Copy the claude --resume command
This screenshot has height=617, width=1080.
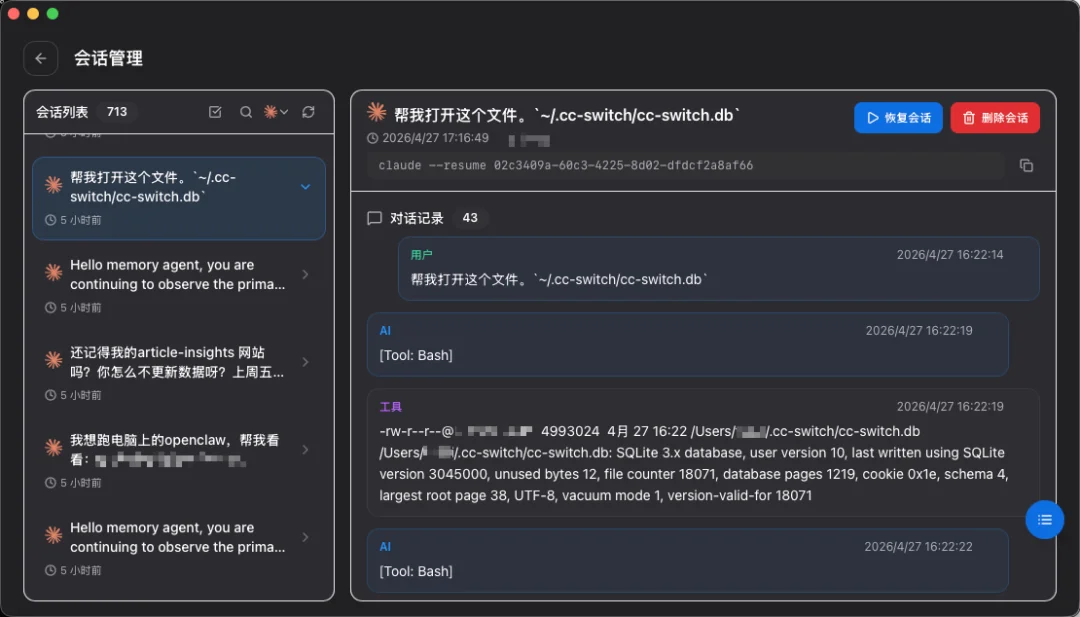pyautogui.click(x=1026, y=165)
